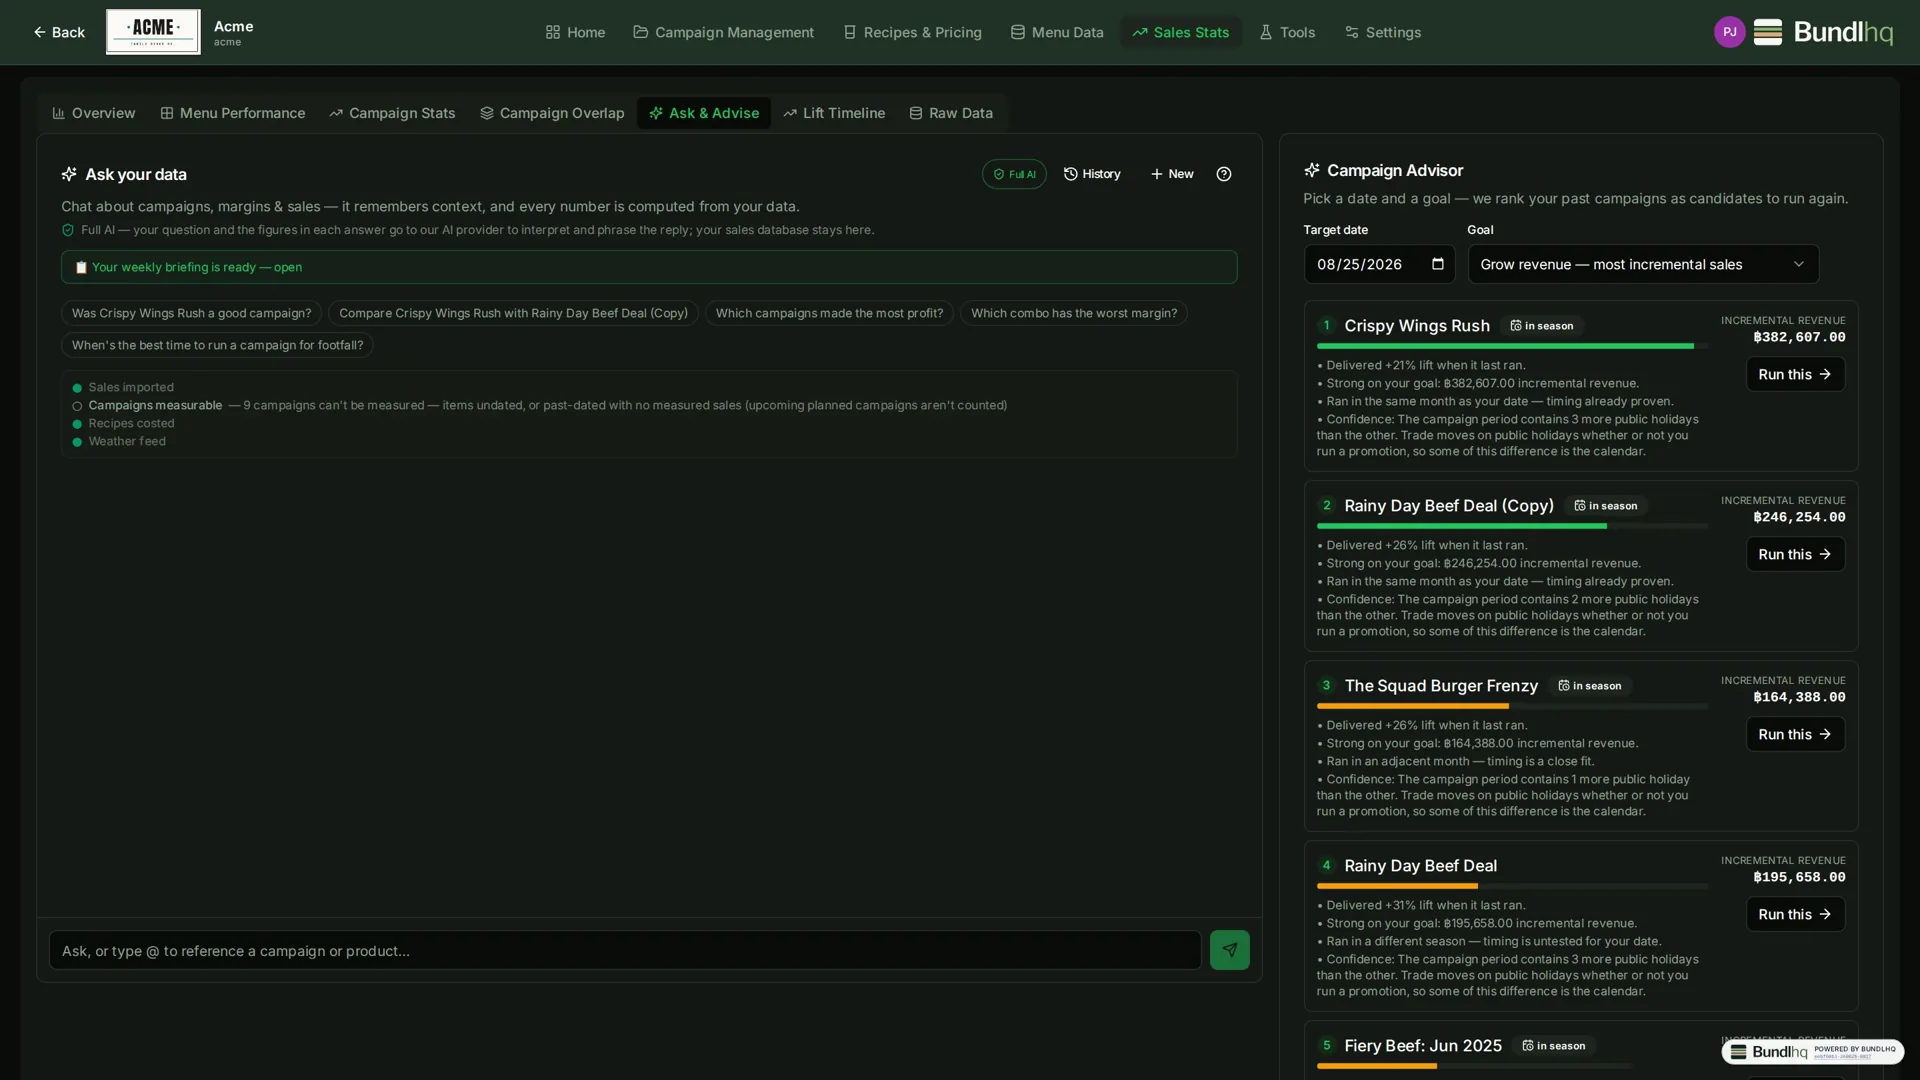The height and width of the screenshot is (1080, 1920).
Task: Switch to Lift Timeline tab
Action: point(834,113)
